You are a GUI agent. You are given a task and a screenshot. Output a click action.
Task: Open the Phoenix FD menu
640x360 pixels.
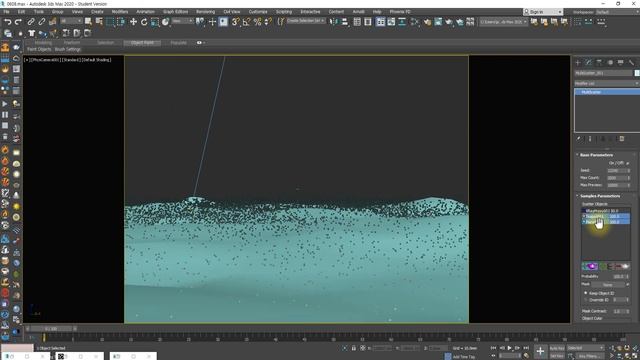[x=400, y=12]
